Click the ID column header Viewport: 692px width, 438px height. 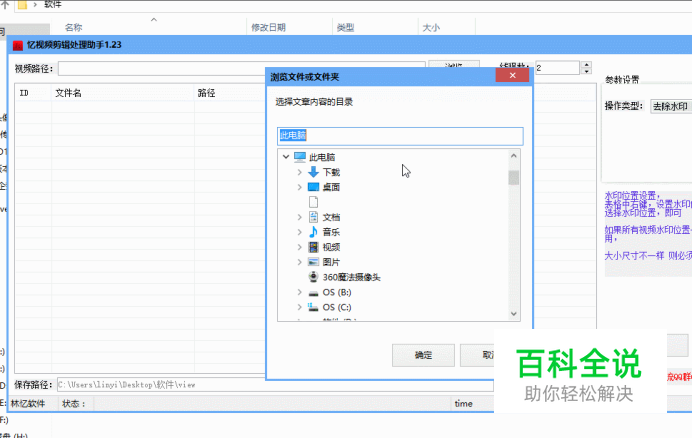point(33,93)
